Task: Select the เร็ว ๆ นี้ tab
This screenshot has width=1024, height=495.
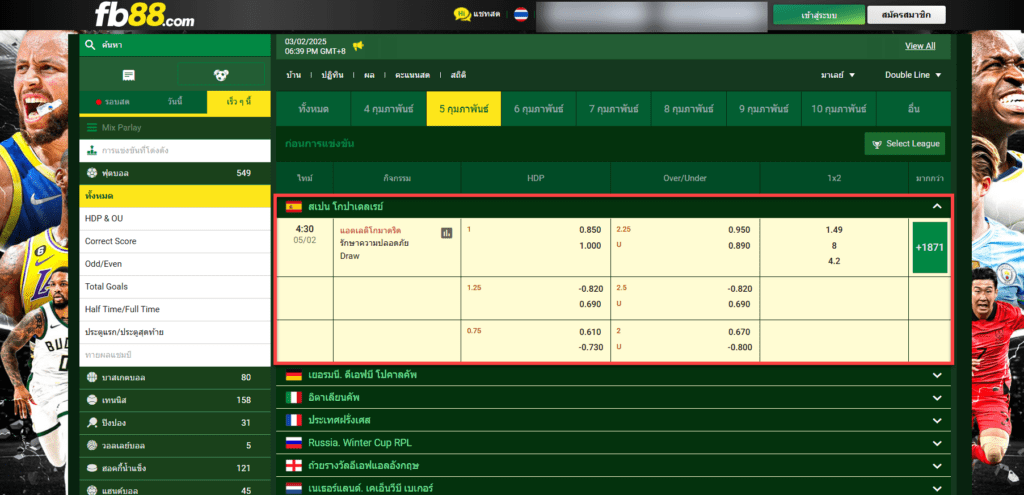Action: click(238, 102)
